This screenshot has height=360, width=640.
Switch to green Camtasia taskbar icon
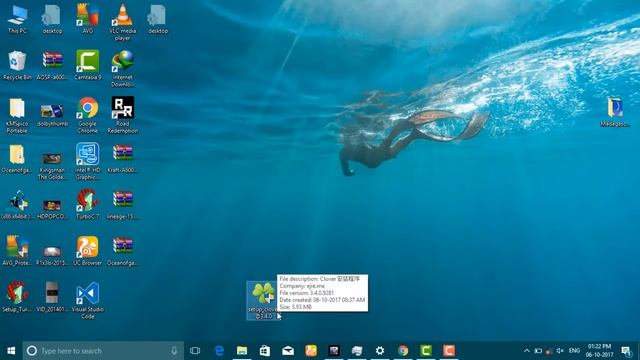click(426, 351)
